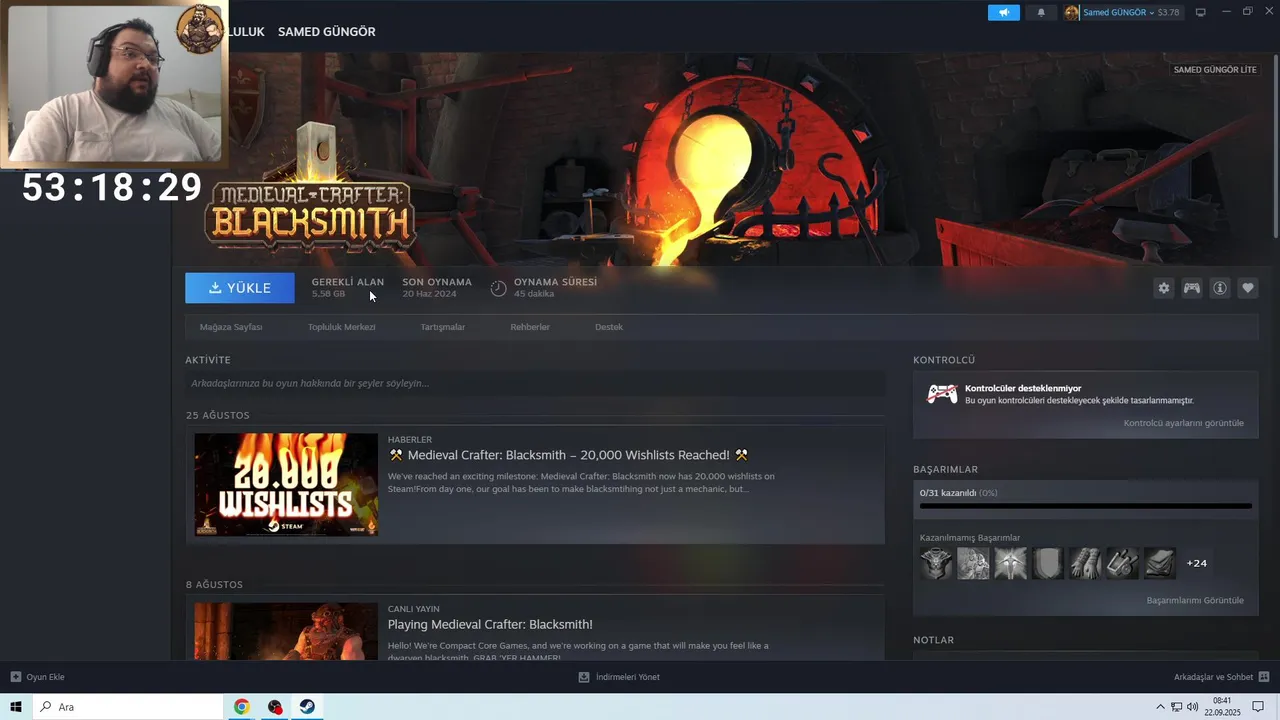
Task: Expand the system tray hidden icons chevron
Action: [x=1160, y=707]
